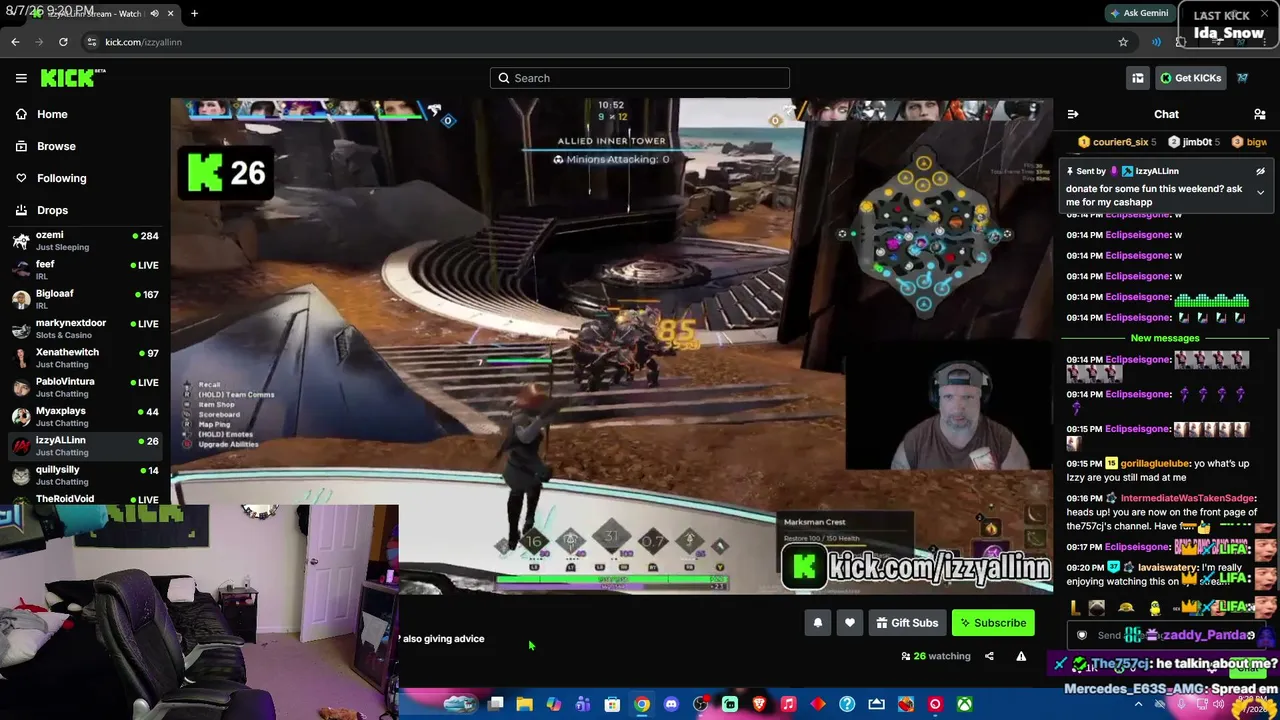Open Microsoft Store from taskbar
Image resolution: width=1280 pixels, height=720 pixels.
(x=612, y=705)
